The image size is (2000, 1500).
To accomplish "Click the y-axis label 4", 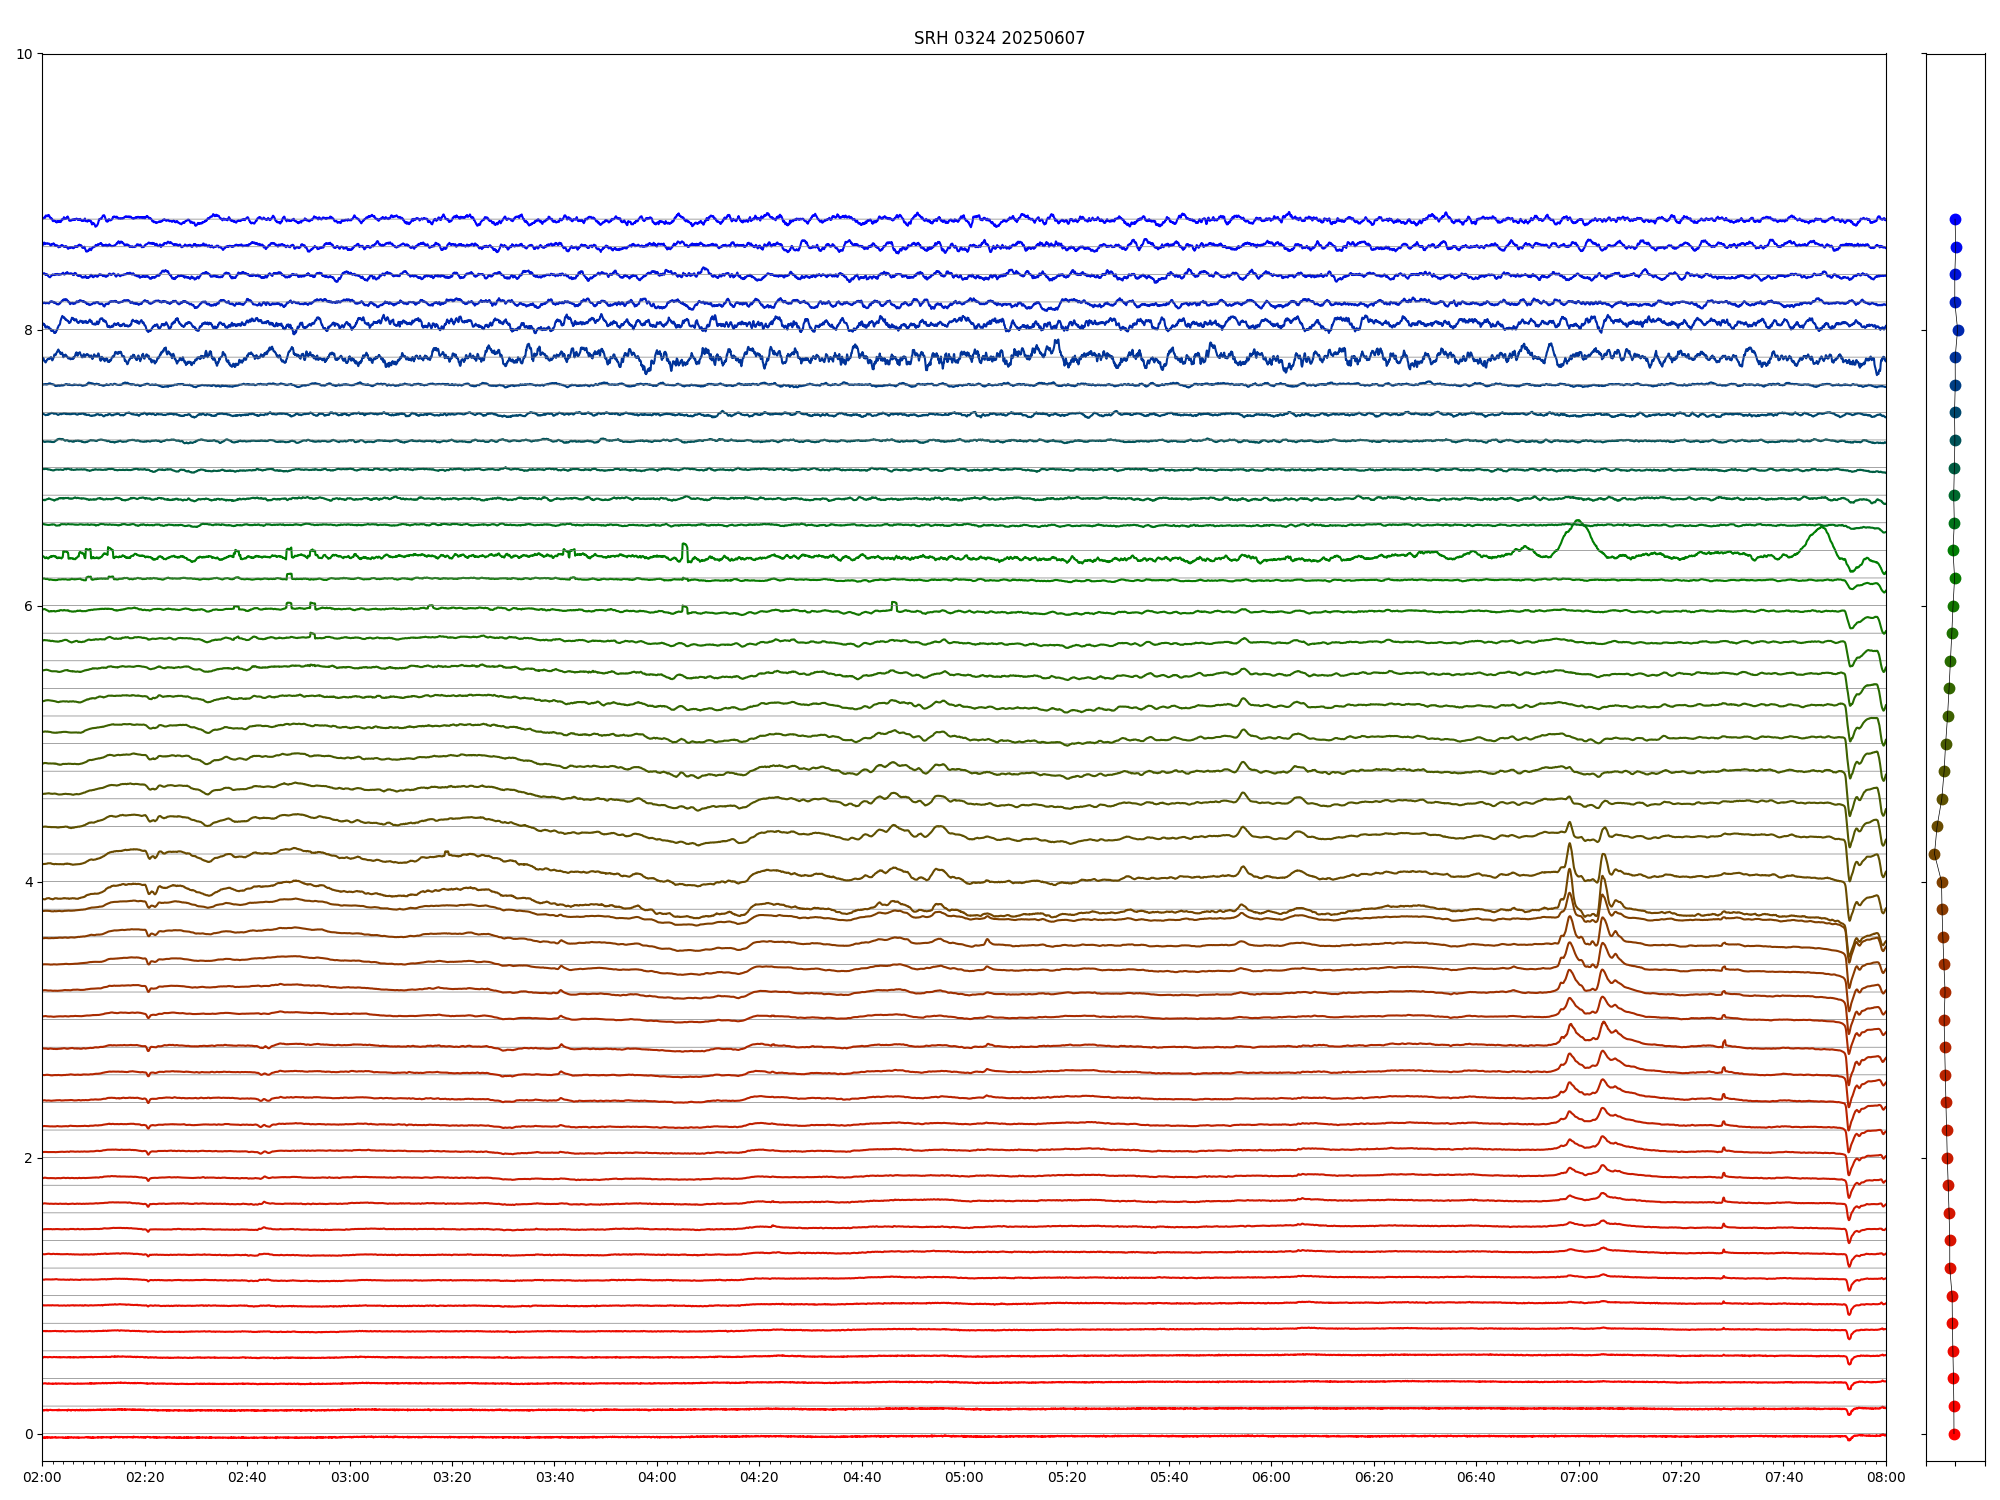I will tap(28, 882).
